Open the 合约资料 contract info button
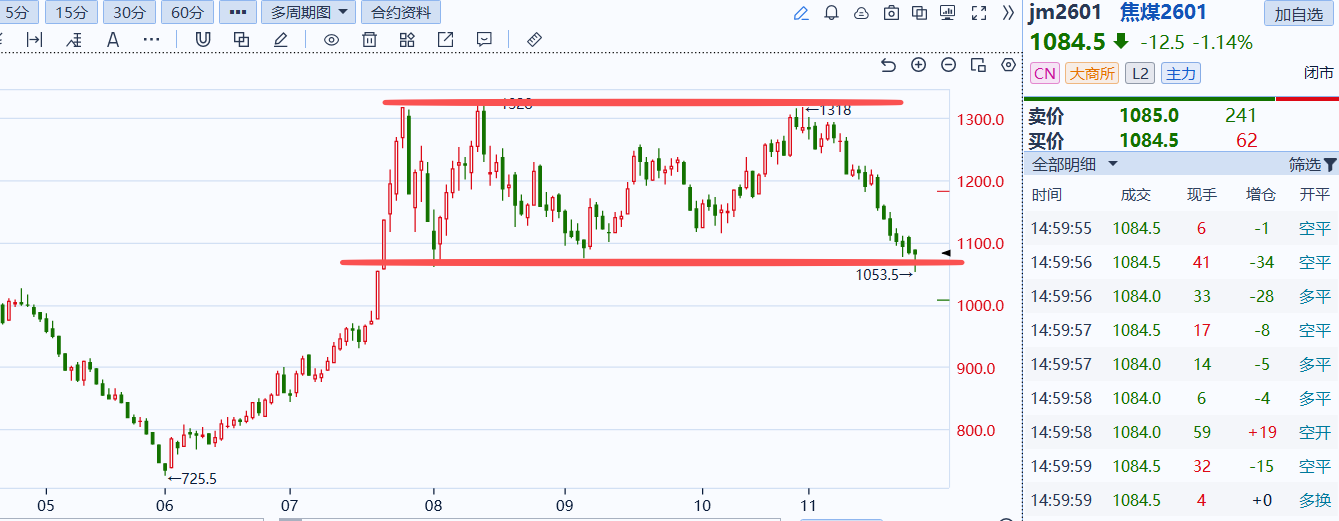 coord(401,13)
